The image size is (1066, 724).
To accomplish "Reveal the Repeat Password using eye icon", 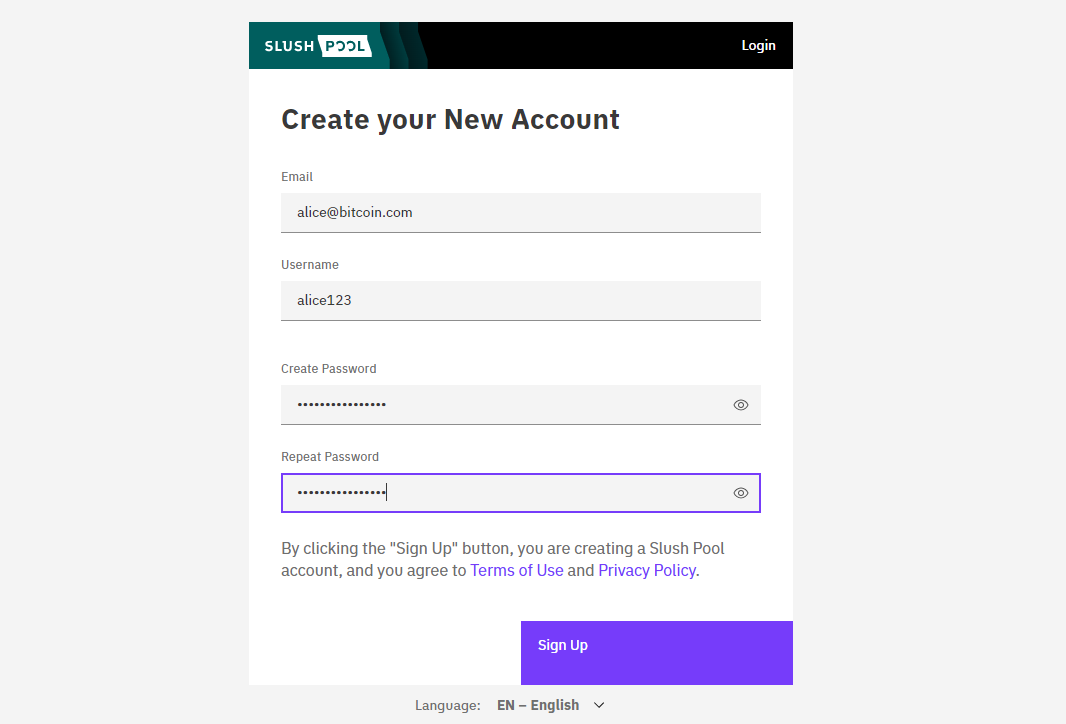I will [x=741, y=493].
